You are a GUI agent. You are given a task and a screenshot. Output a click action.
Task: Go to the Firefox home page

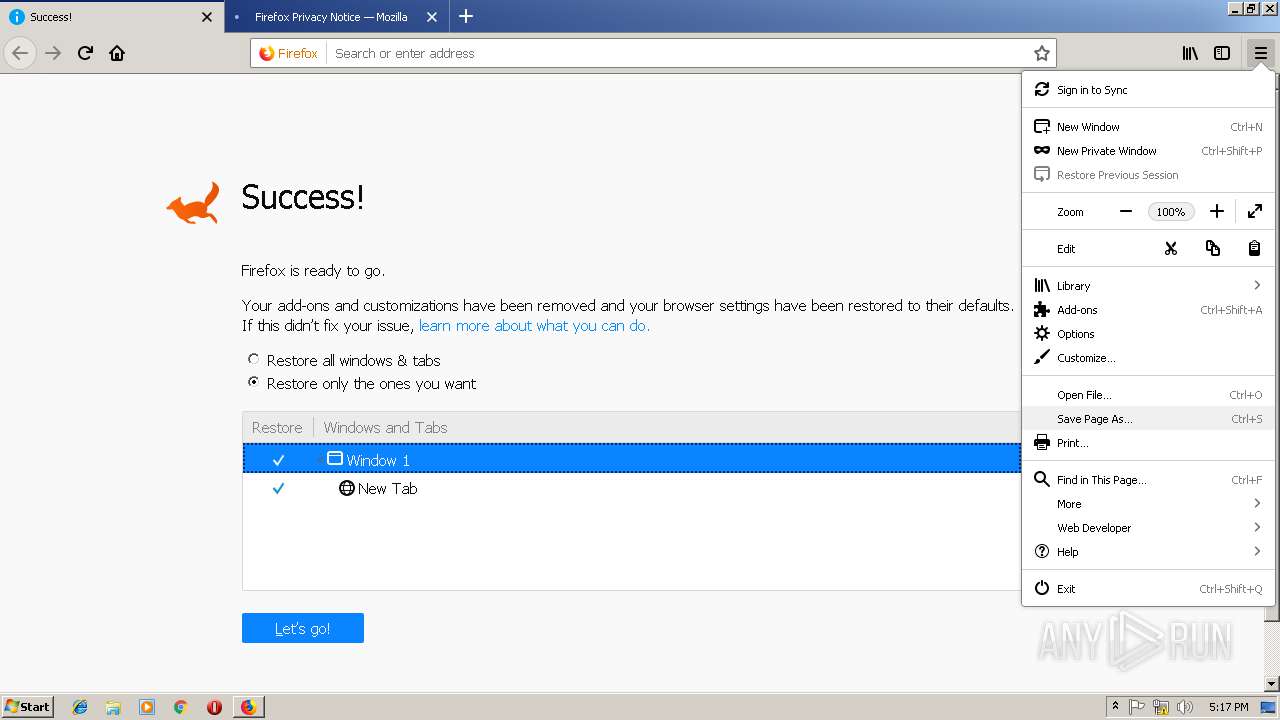(x=117, y=53)
